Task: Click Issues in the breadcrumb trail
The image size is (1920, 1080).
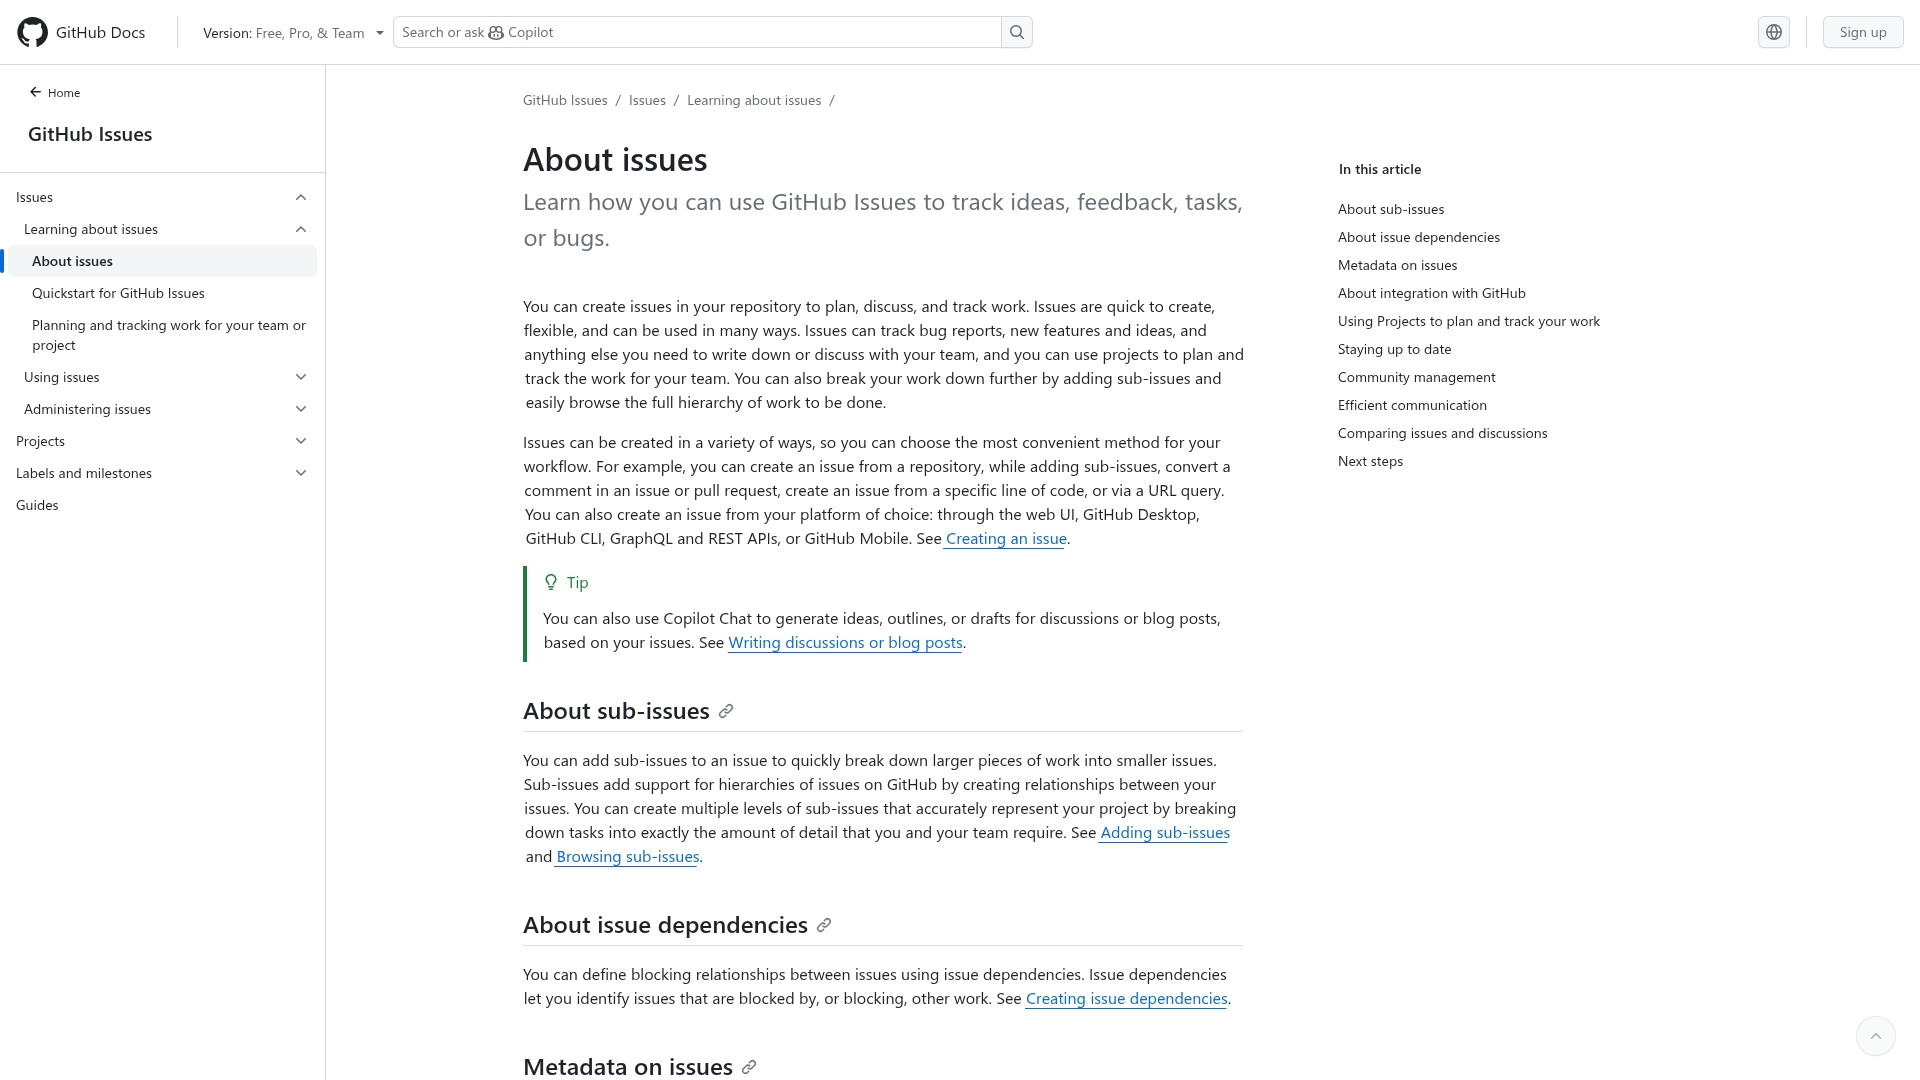Action: 647,100
